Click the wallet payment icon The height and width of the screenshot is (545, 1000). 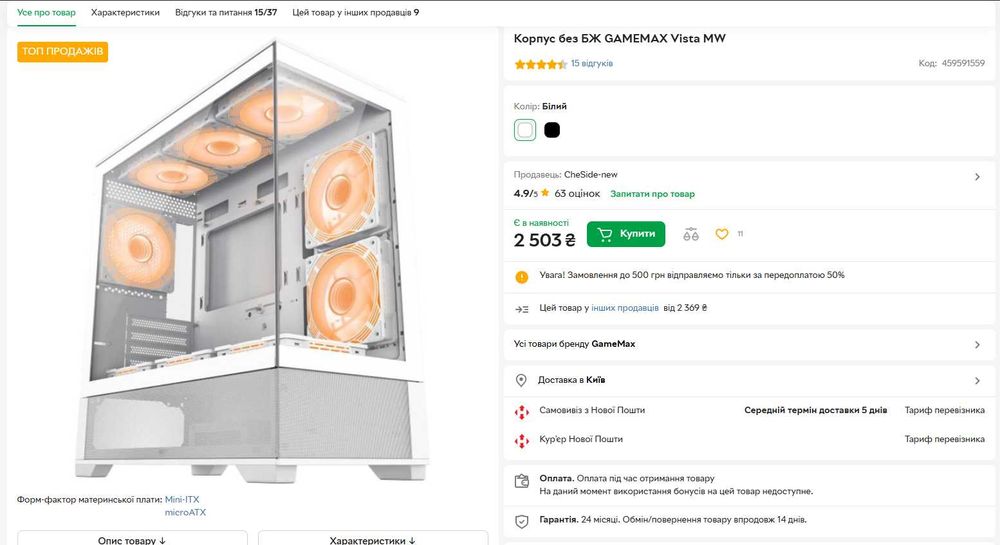[x=521, y=481]
